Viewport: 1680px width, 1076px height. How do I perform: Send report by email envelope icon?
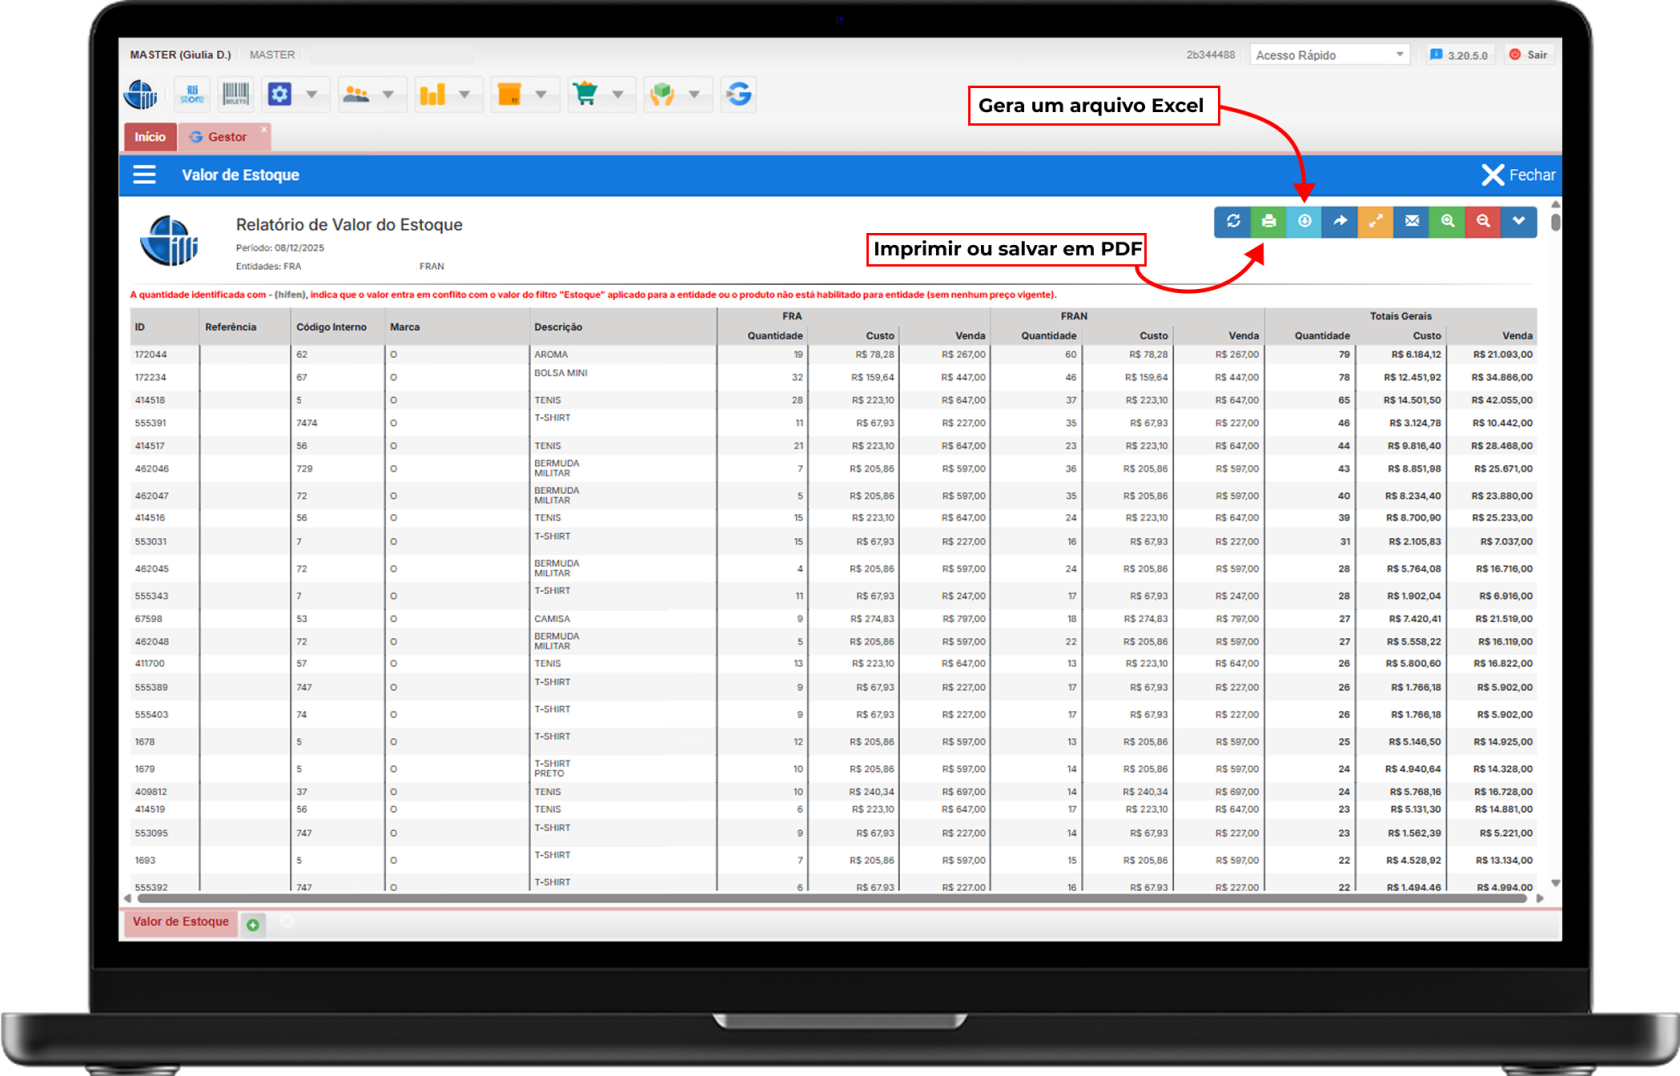coord(1412,221)
